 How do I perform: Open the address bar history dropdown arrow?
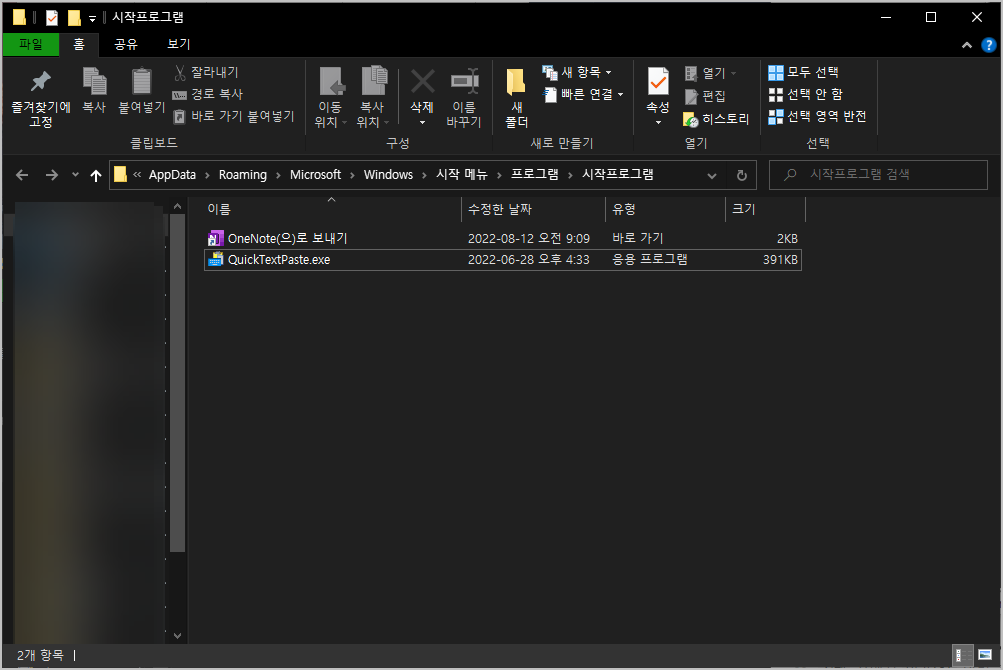[711, 174]
